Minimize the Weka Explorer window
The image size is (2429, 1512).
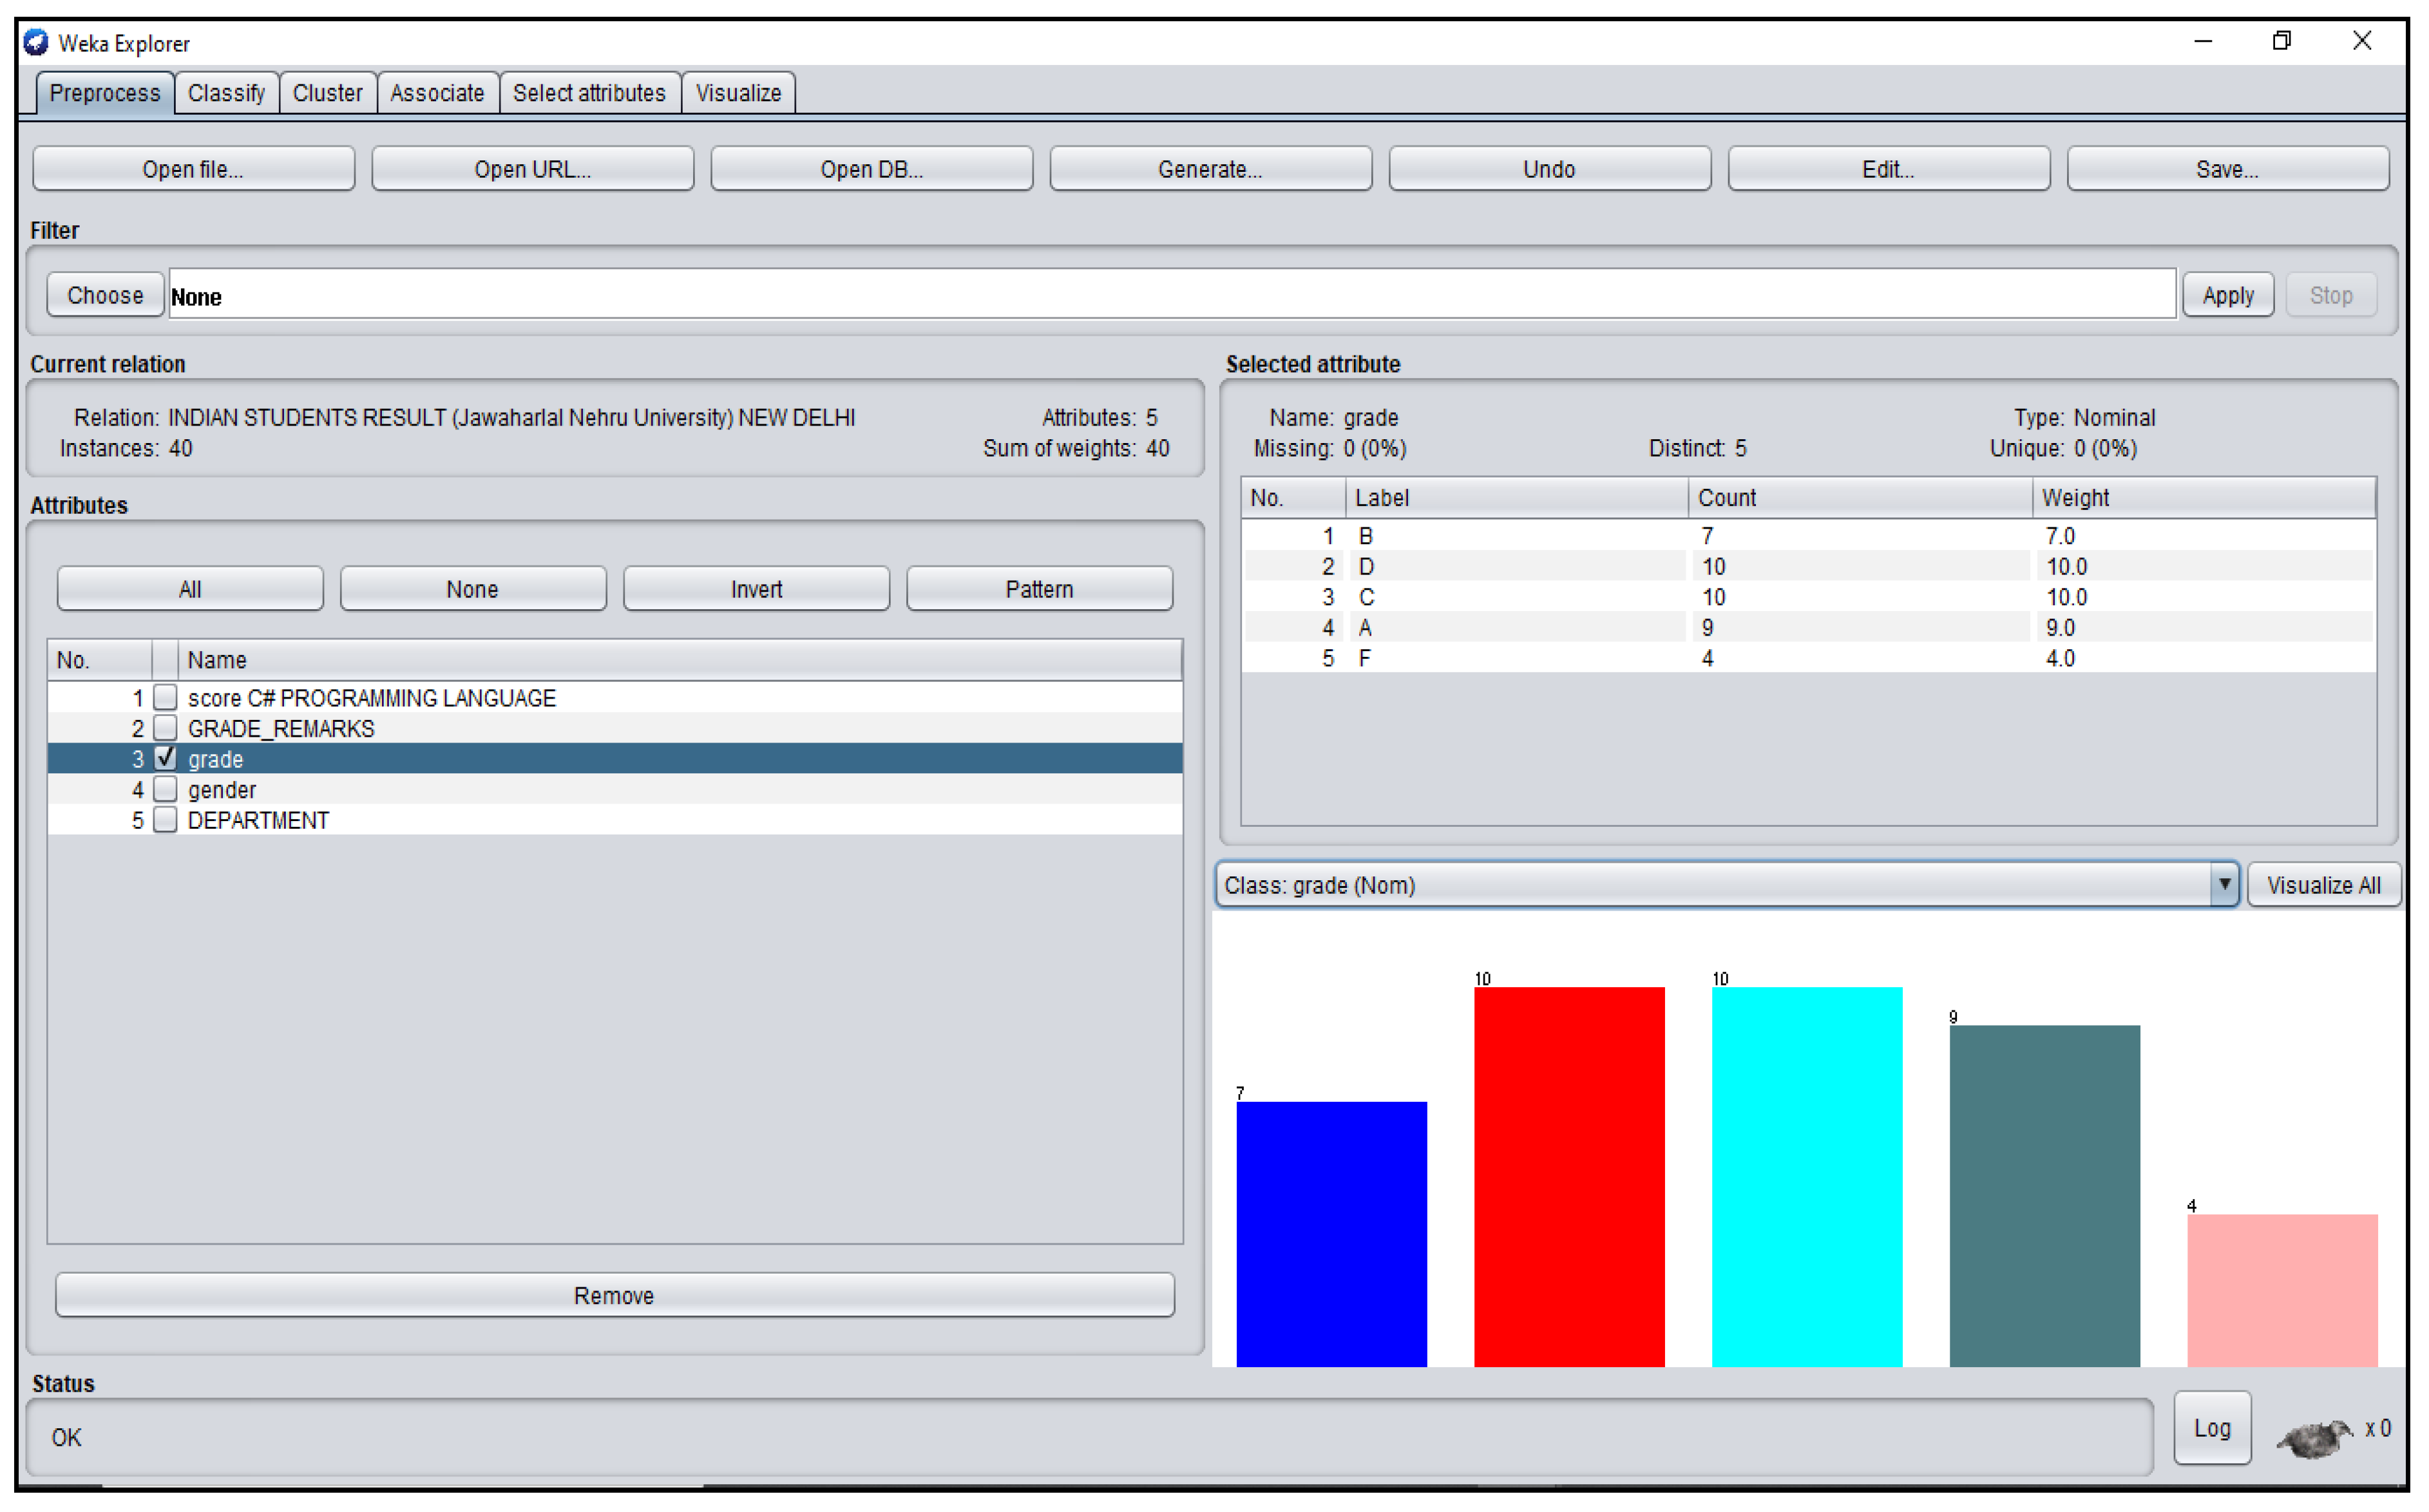2203,41
